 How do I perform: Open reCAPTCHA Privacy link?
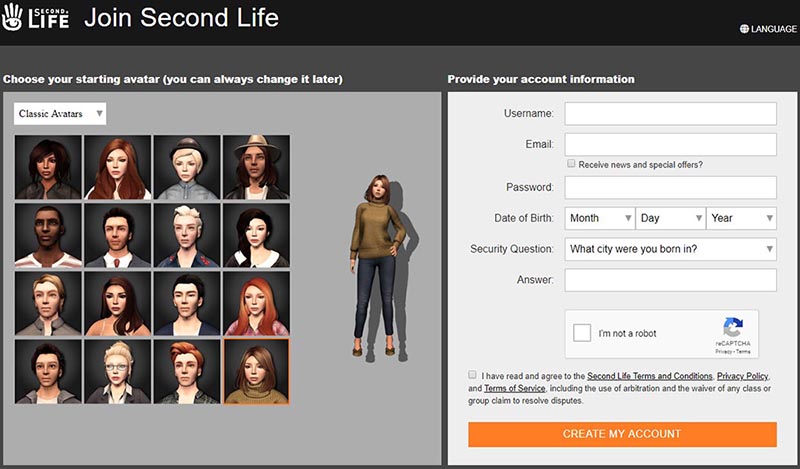click(x=723, y=352)
